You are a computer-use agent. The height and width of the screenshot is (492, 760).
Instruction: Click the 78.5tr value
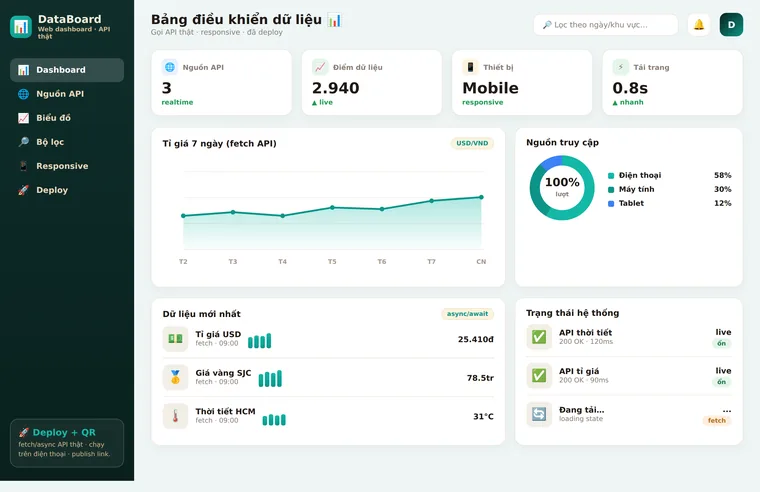480,378
